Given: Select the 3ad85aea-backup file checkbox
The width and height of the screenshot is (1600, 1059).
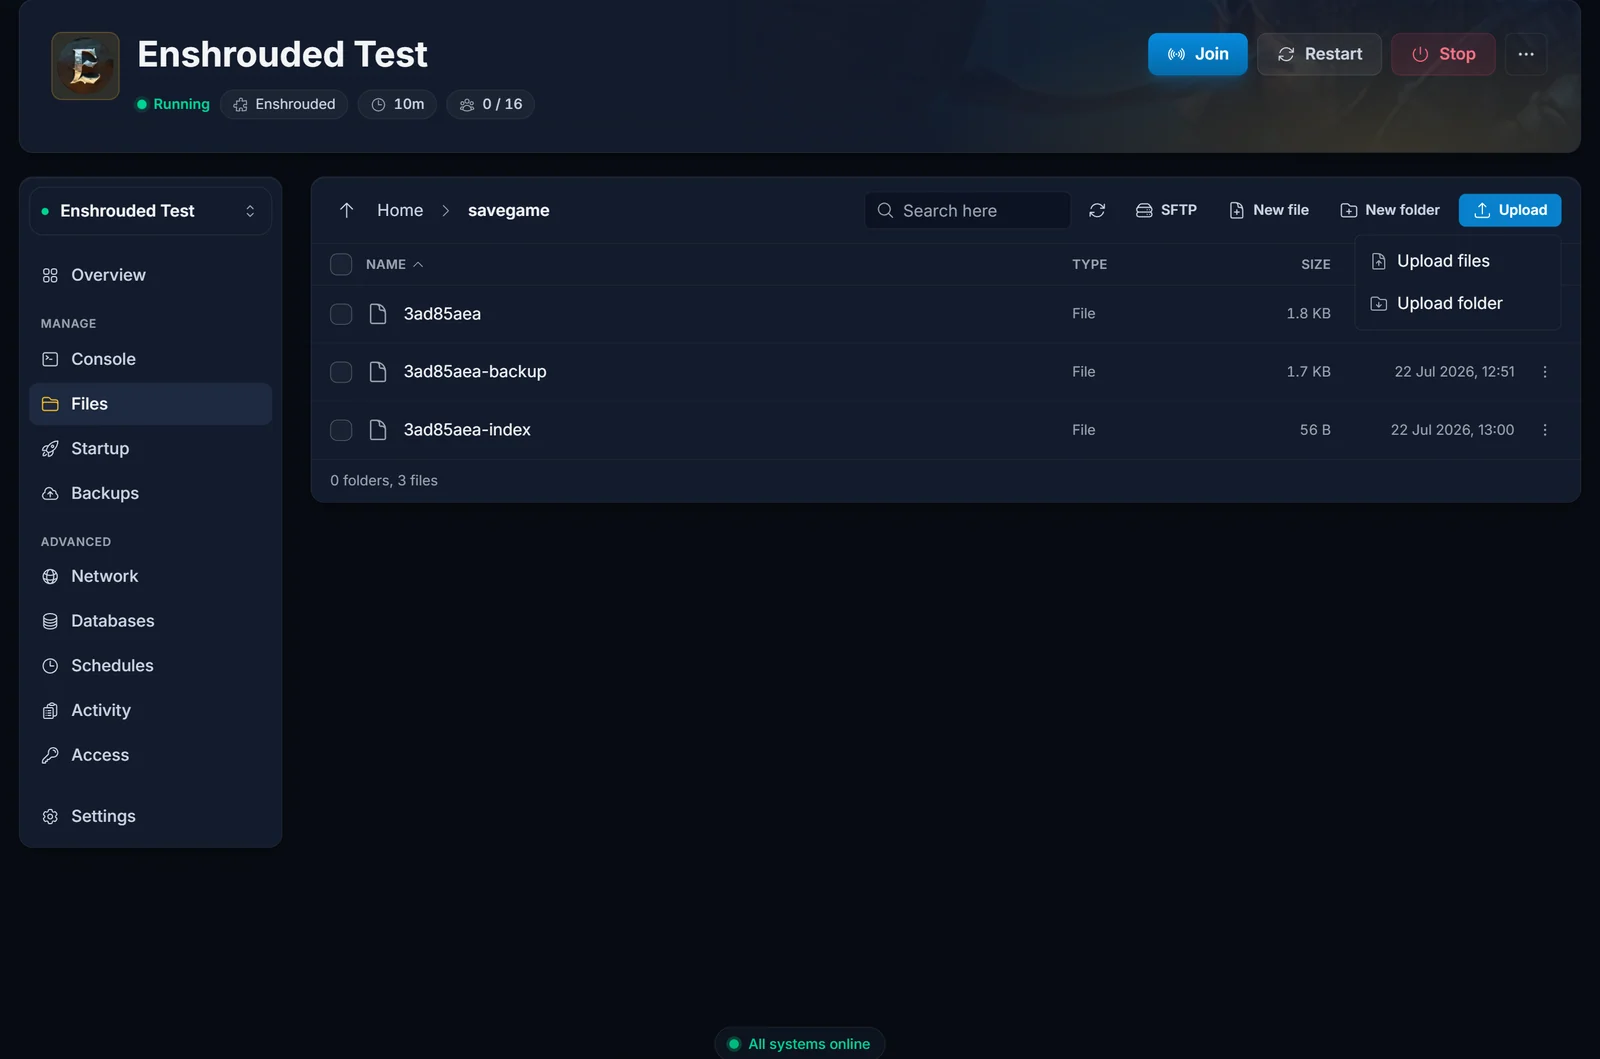Looking at the screenshot, I should coord(341,372).
